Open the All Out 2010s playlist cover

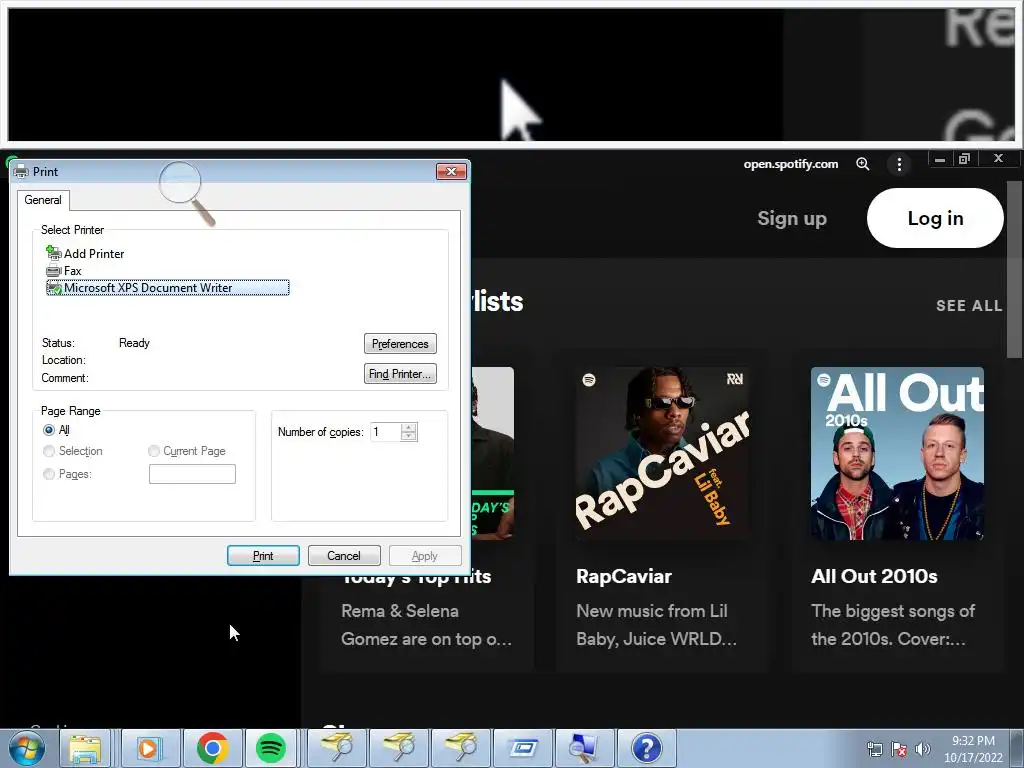tap(897, 453)
